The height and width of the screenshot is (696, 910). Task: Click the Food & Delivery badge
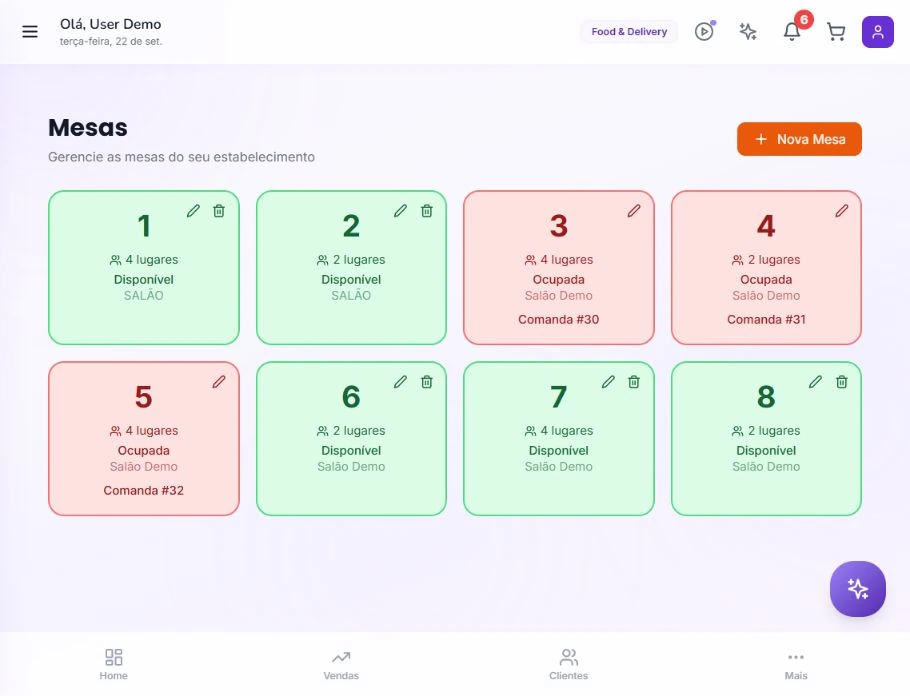click(x=629, y=31)
